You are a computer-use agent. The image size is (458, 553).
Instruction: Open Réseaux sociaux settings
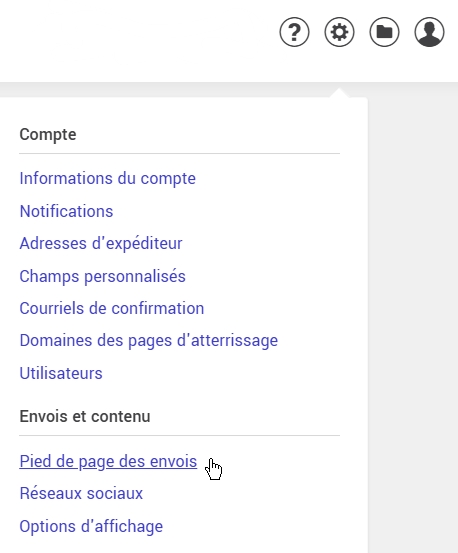coord(81,493)
